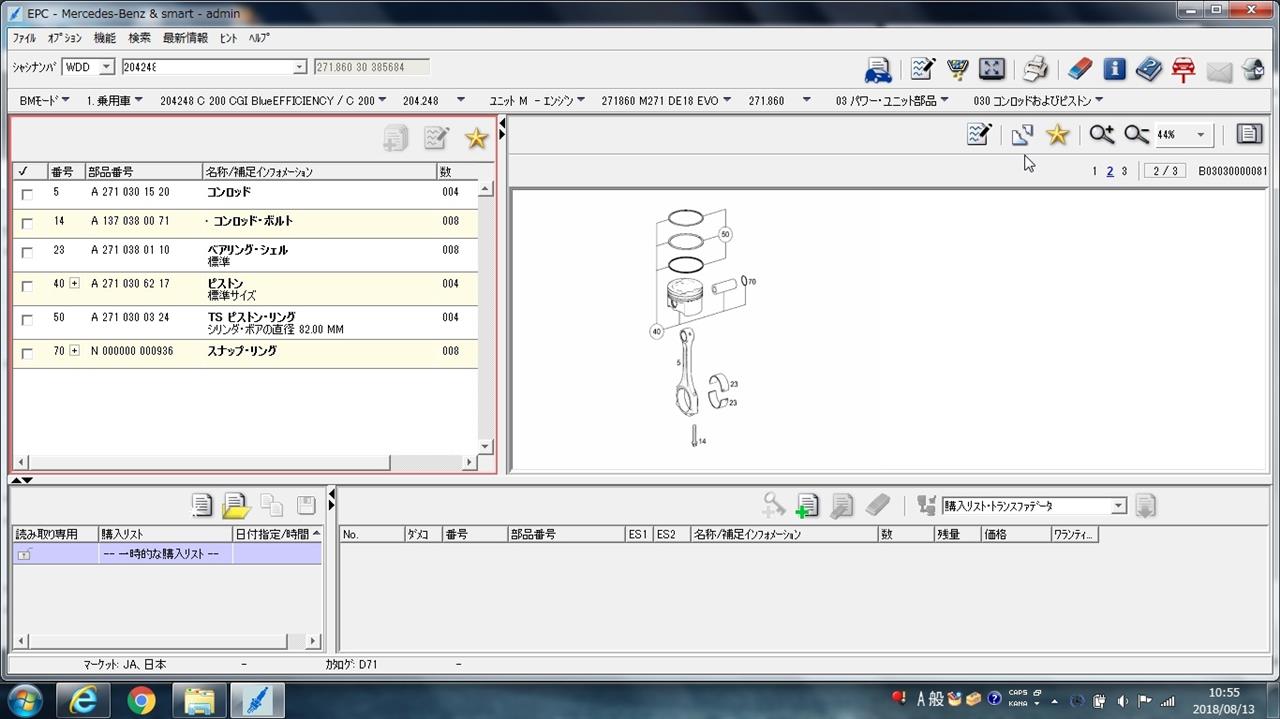The height and width of the screenshot is (719, 1280).
Task: Open Google Chrome from the taskbar
Action: [x=141, y=701]
